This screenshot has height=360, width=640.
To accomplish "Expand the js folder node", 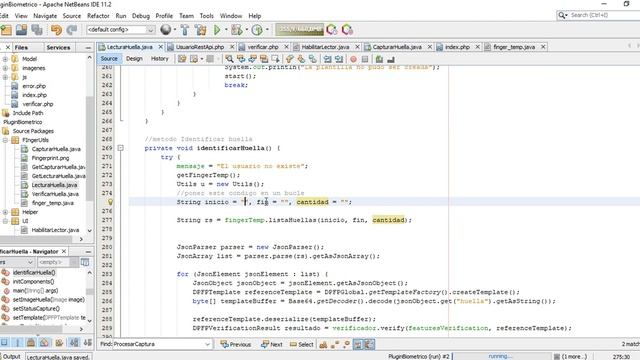I will 5,77.
